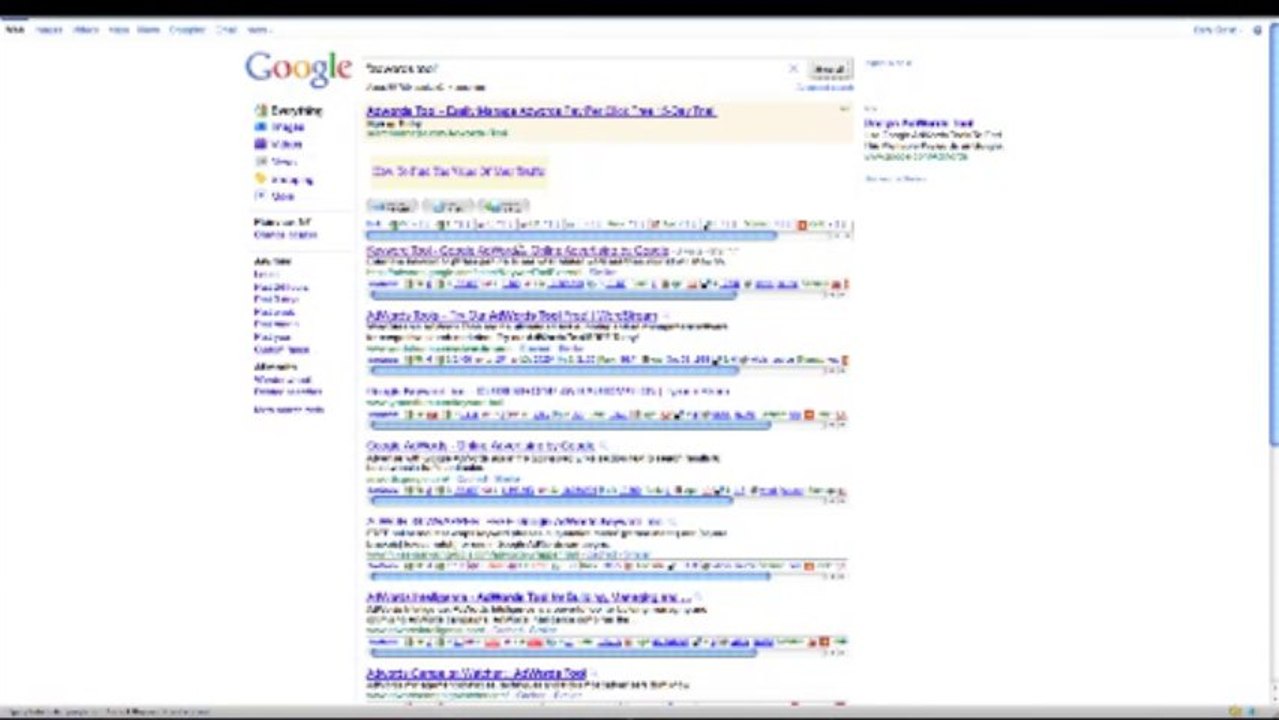Filter results by Past year
The width and height of the screenshot is (1279, 720).
click(272, 337)
